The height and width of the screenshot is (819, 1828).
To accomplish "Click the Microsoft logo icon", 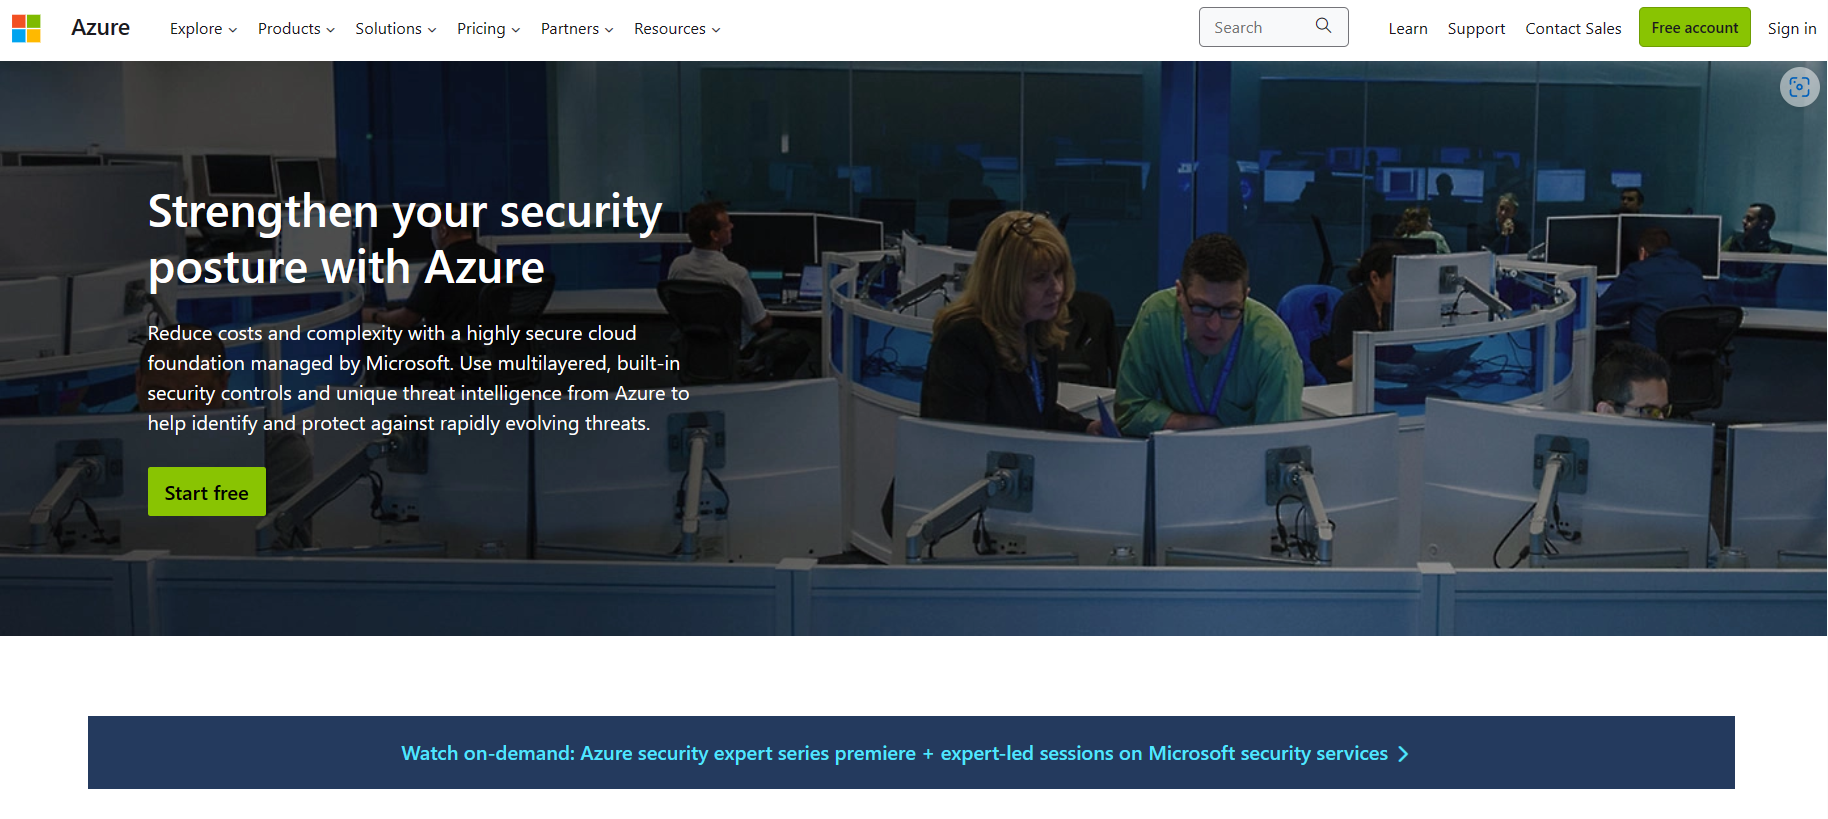I will (26, 28).
